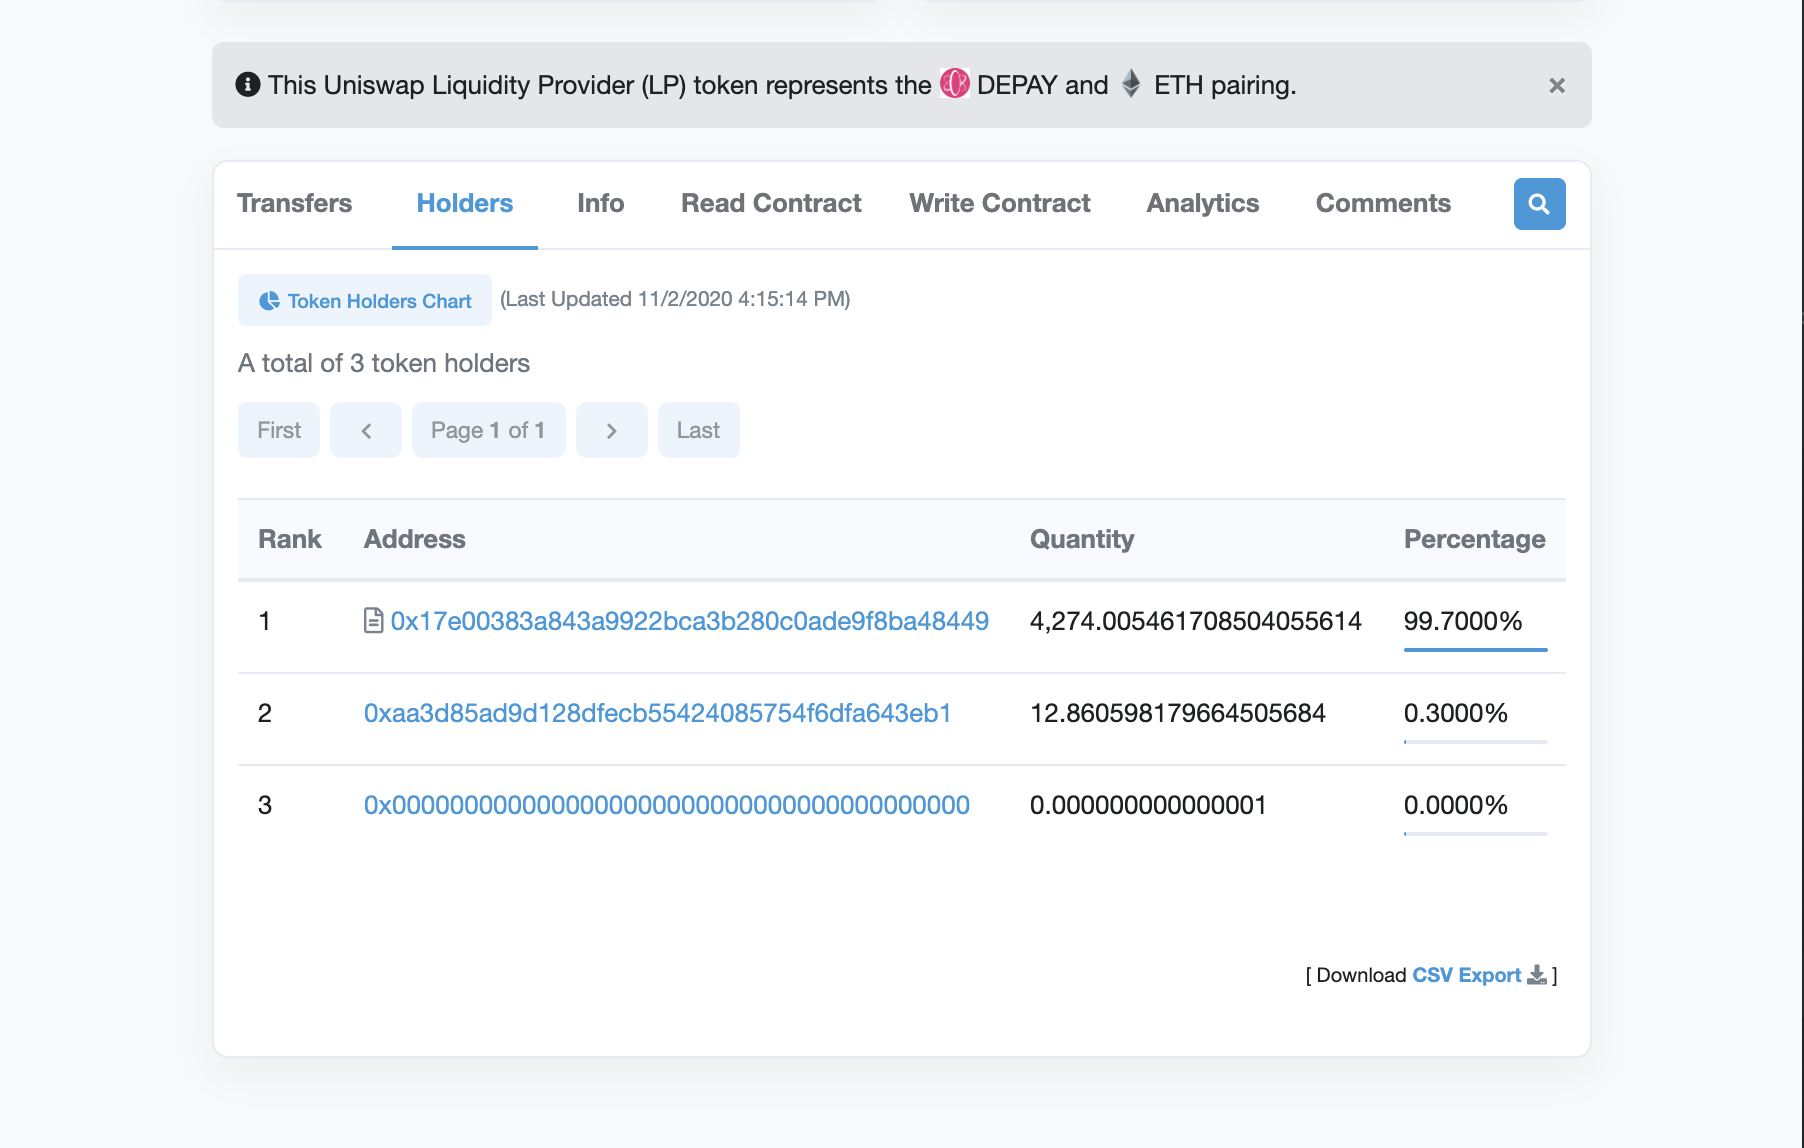Viewport: 1804px width, 1148px height.
Task: Click the CSV download arrow icon
Action: [x=1537, y=975]
